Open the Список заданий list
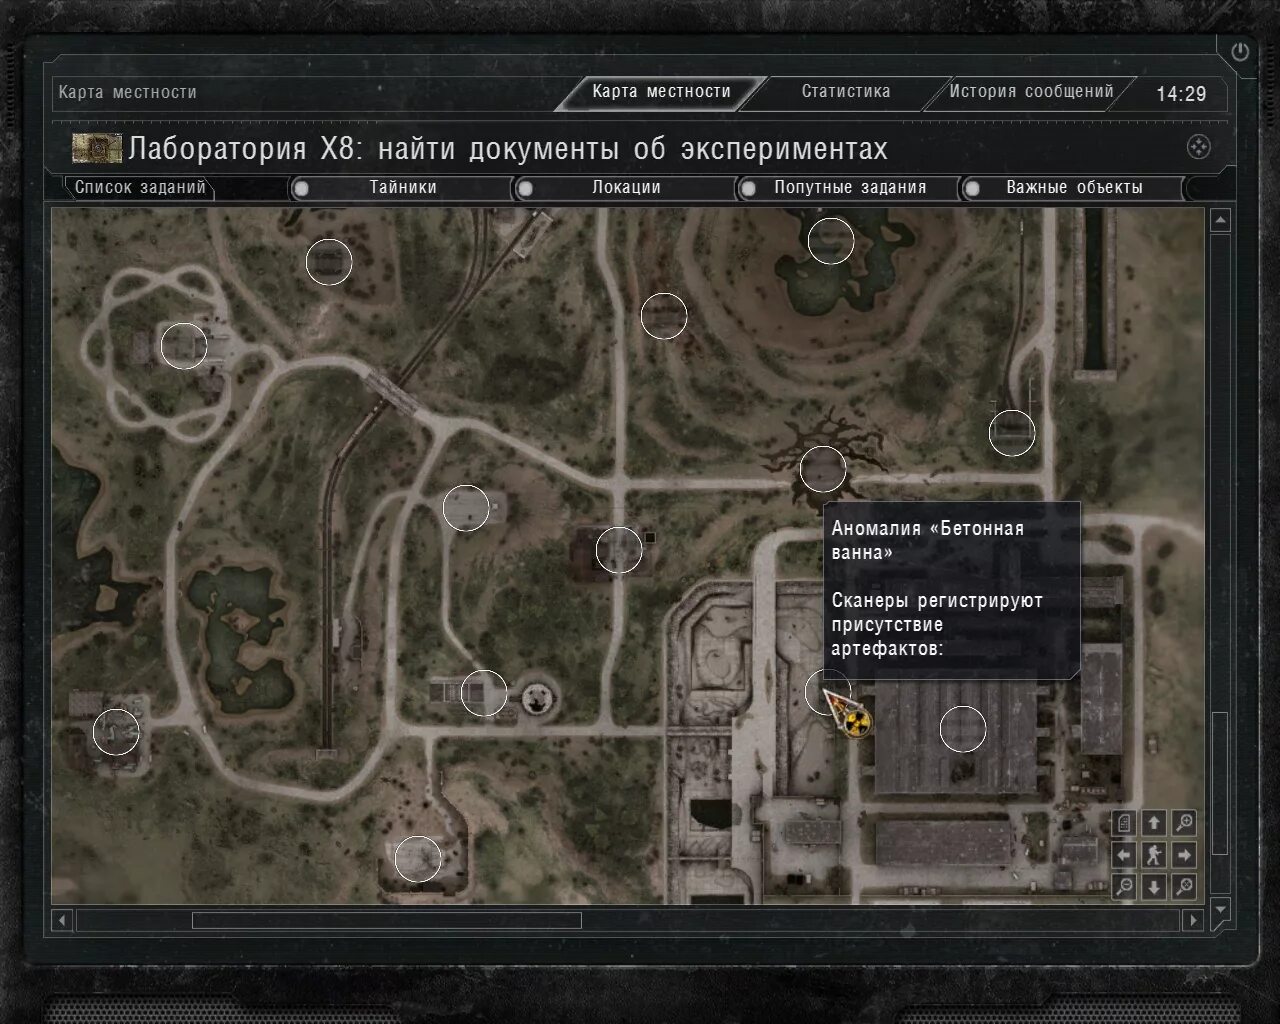Viewport: 1280px width, 1024px height. [140, 187]
